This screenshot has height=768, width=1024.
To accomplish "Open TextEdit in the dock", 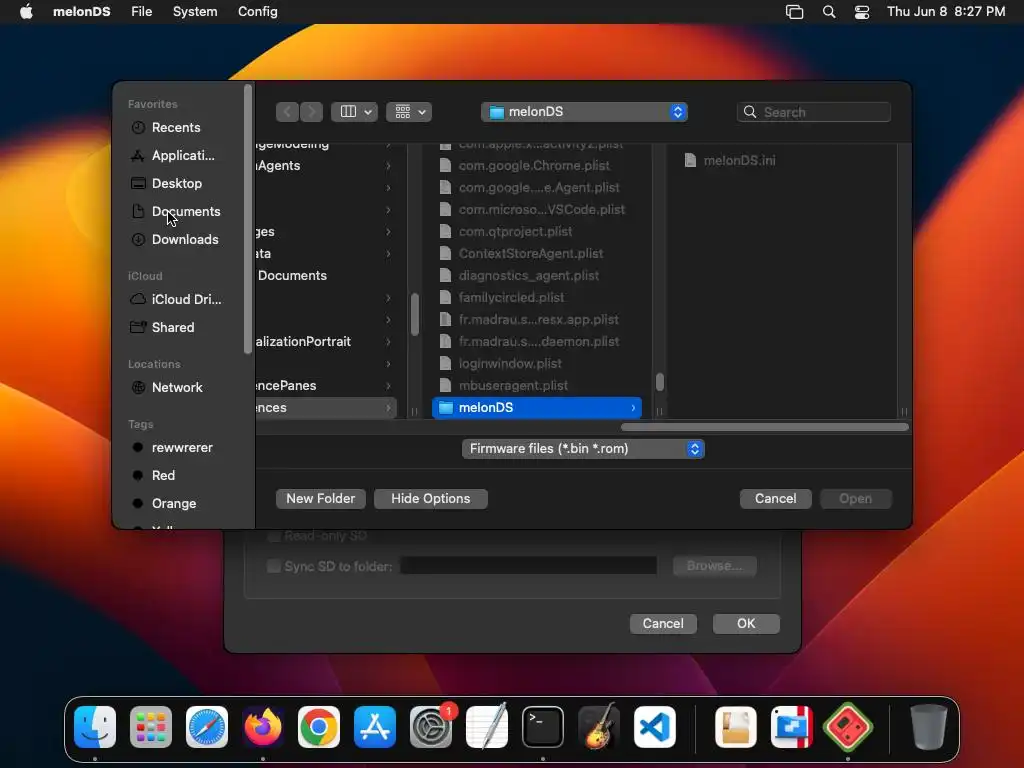I will point(487,727).
